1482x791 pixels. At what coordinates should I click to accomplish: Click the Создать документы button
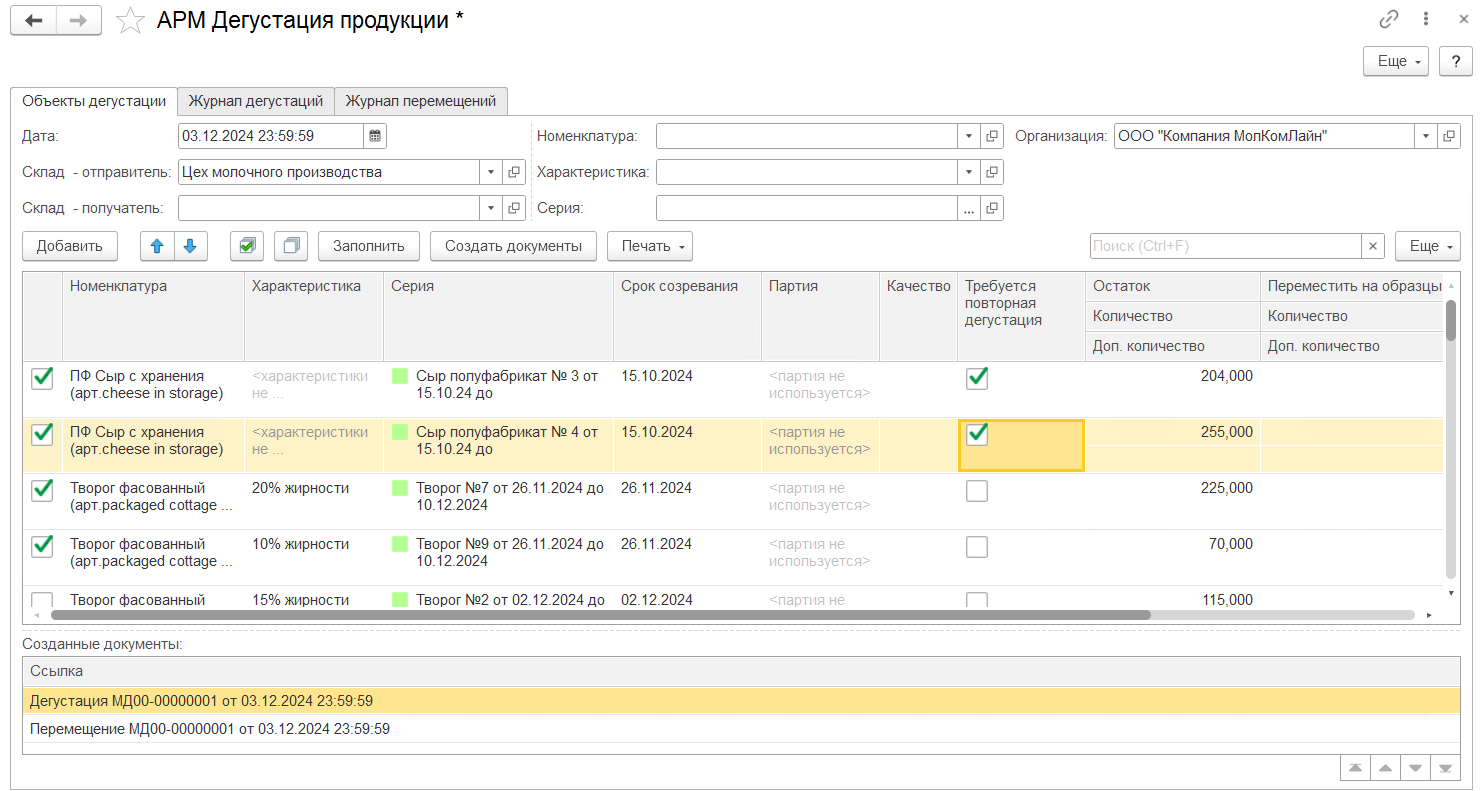(x=513, y=246)
